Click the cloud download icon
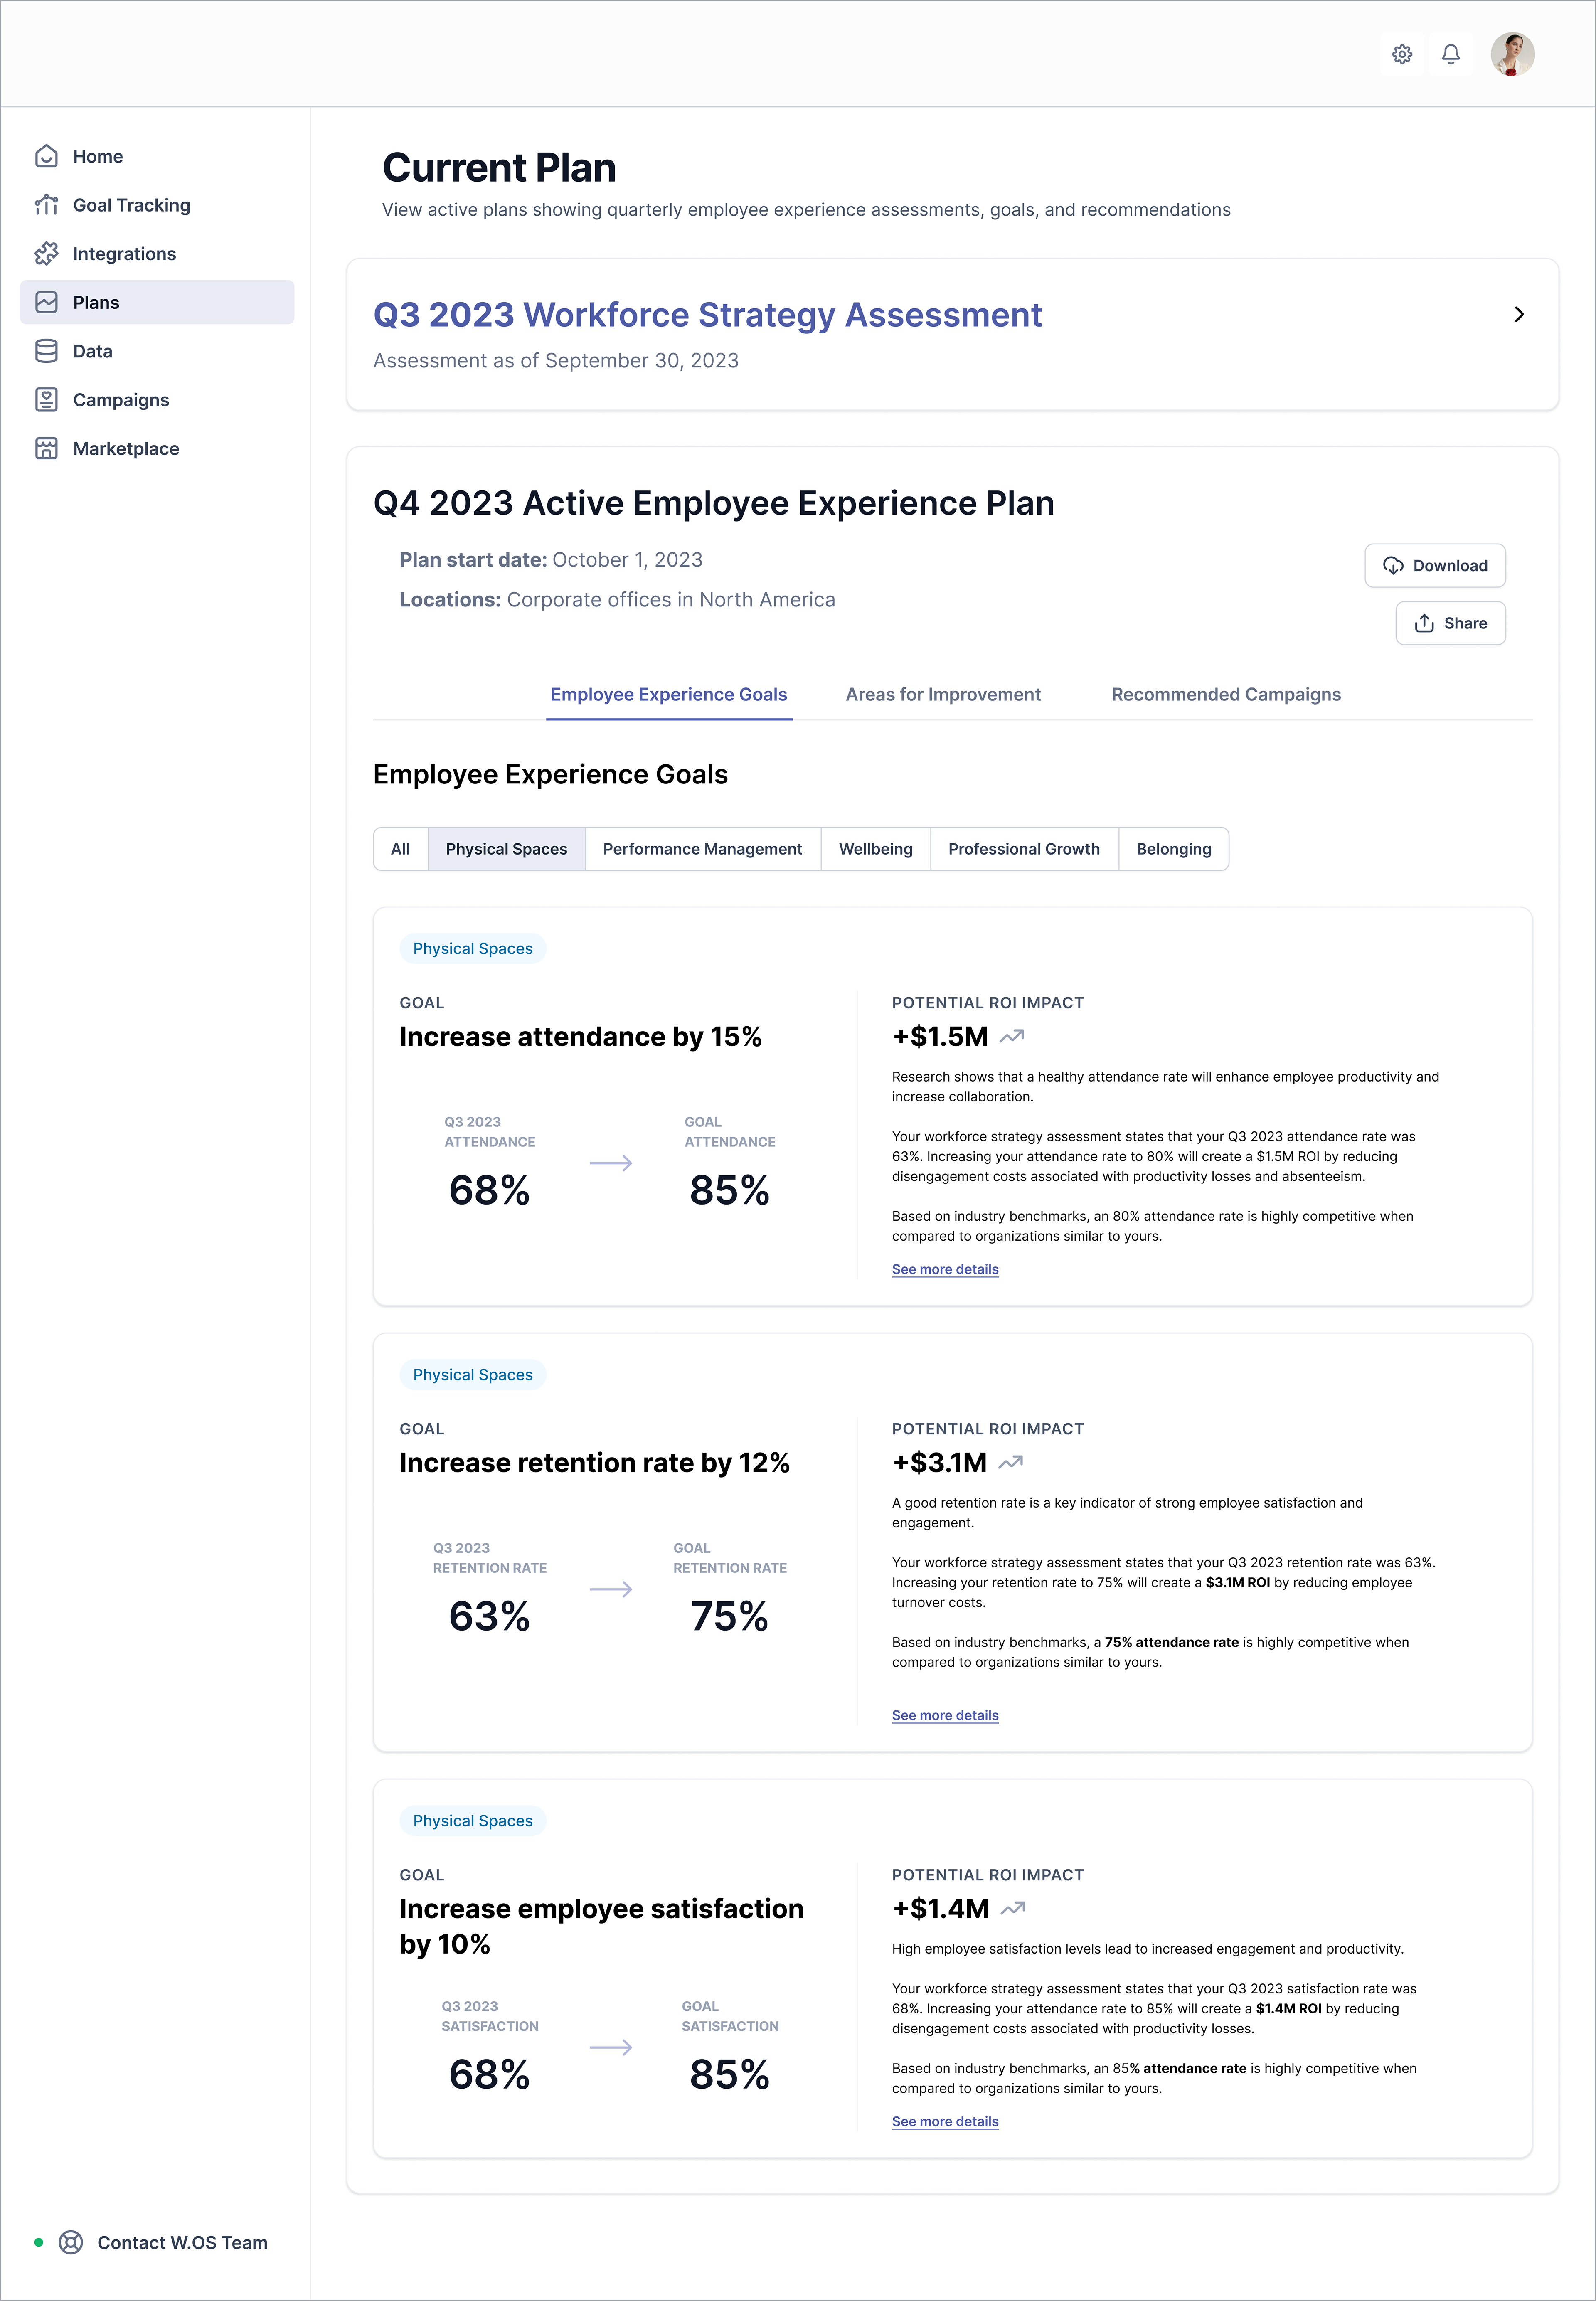 [1393, 566]
